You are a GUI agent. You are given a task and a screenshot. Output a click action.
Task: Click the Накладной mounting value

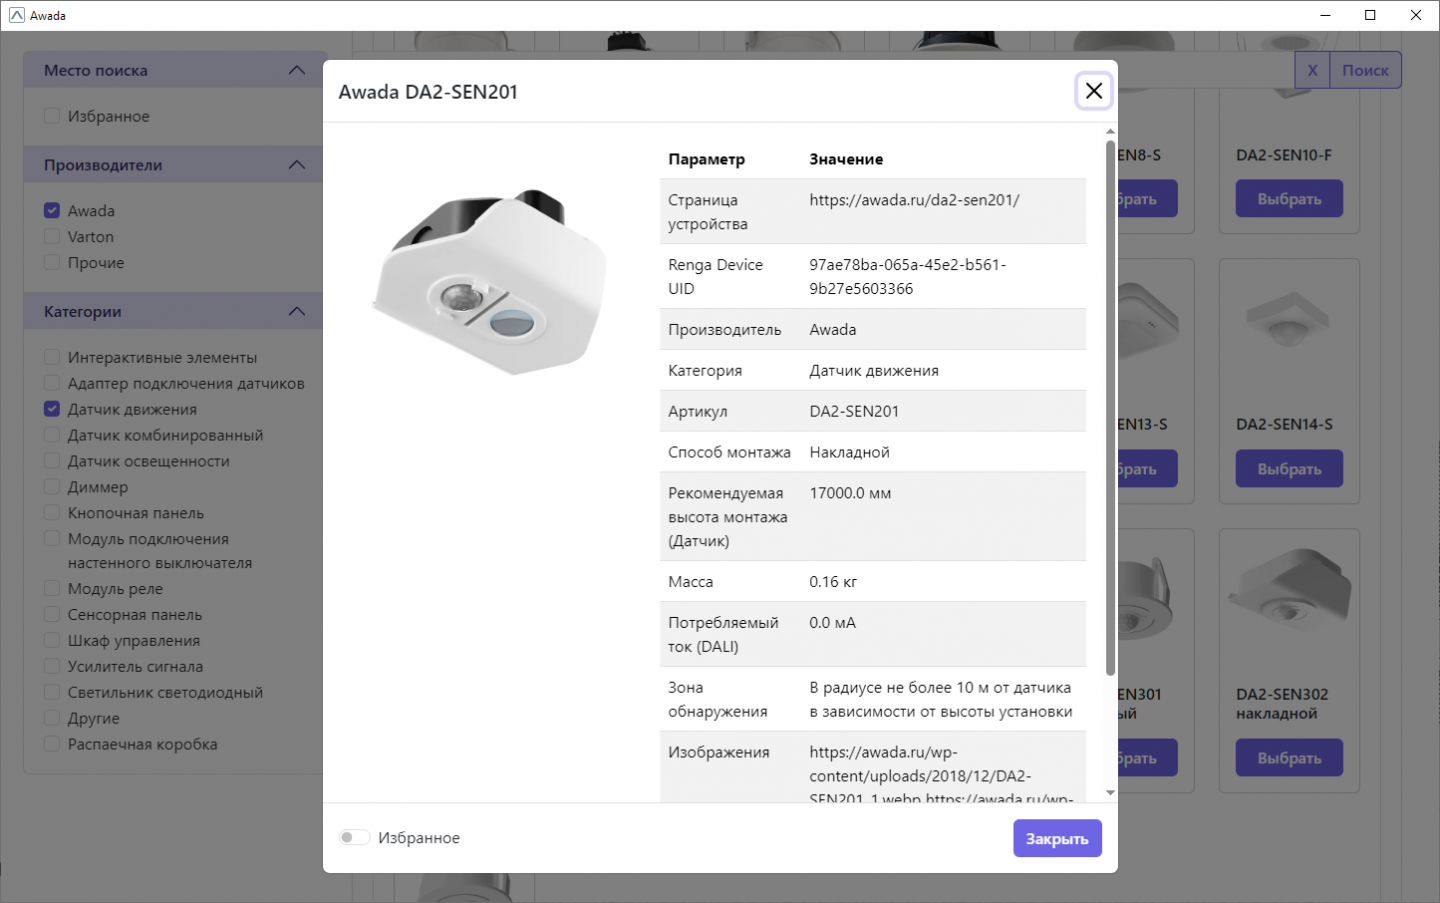pos(849,452)
